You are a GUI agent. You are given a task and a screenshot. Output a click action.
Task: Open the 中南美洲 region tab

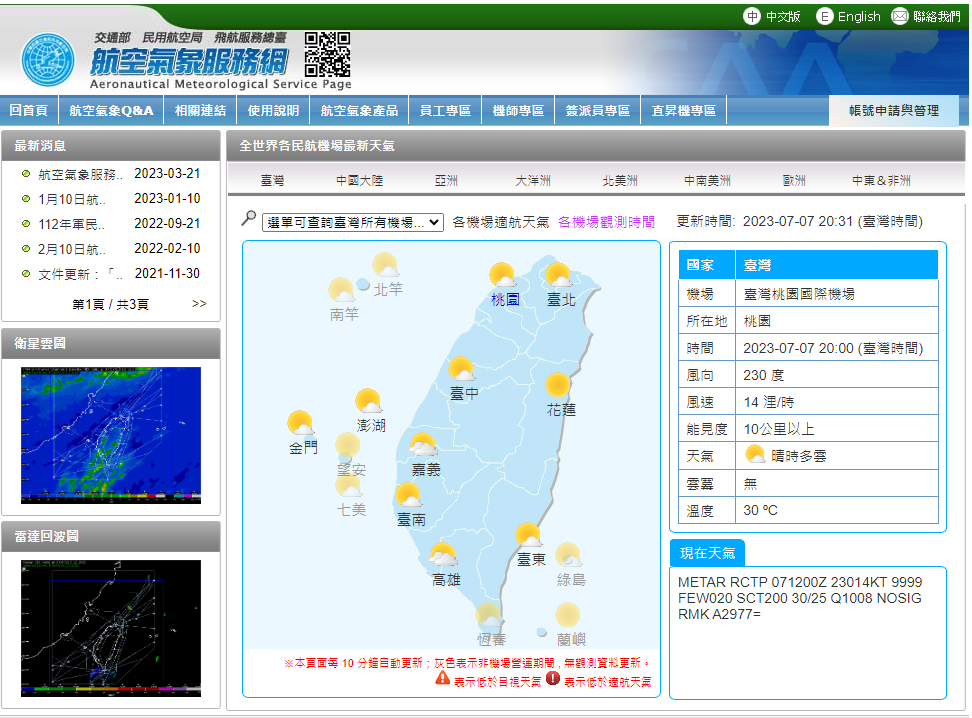pos(707,180)
